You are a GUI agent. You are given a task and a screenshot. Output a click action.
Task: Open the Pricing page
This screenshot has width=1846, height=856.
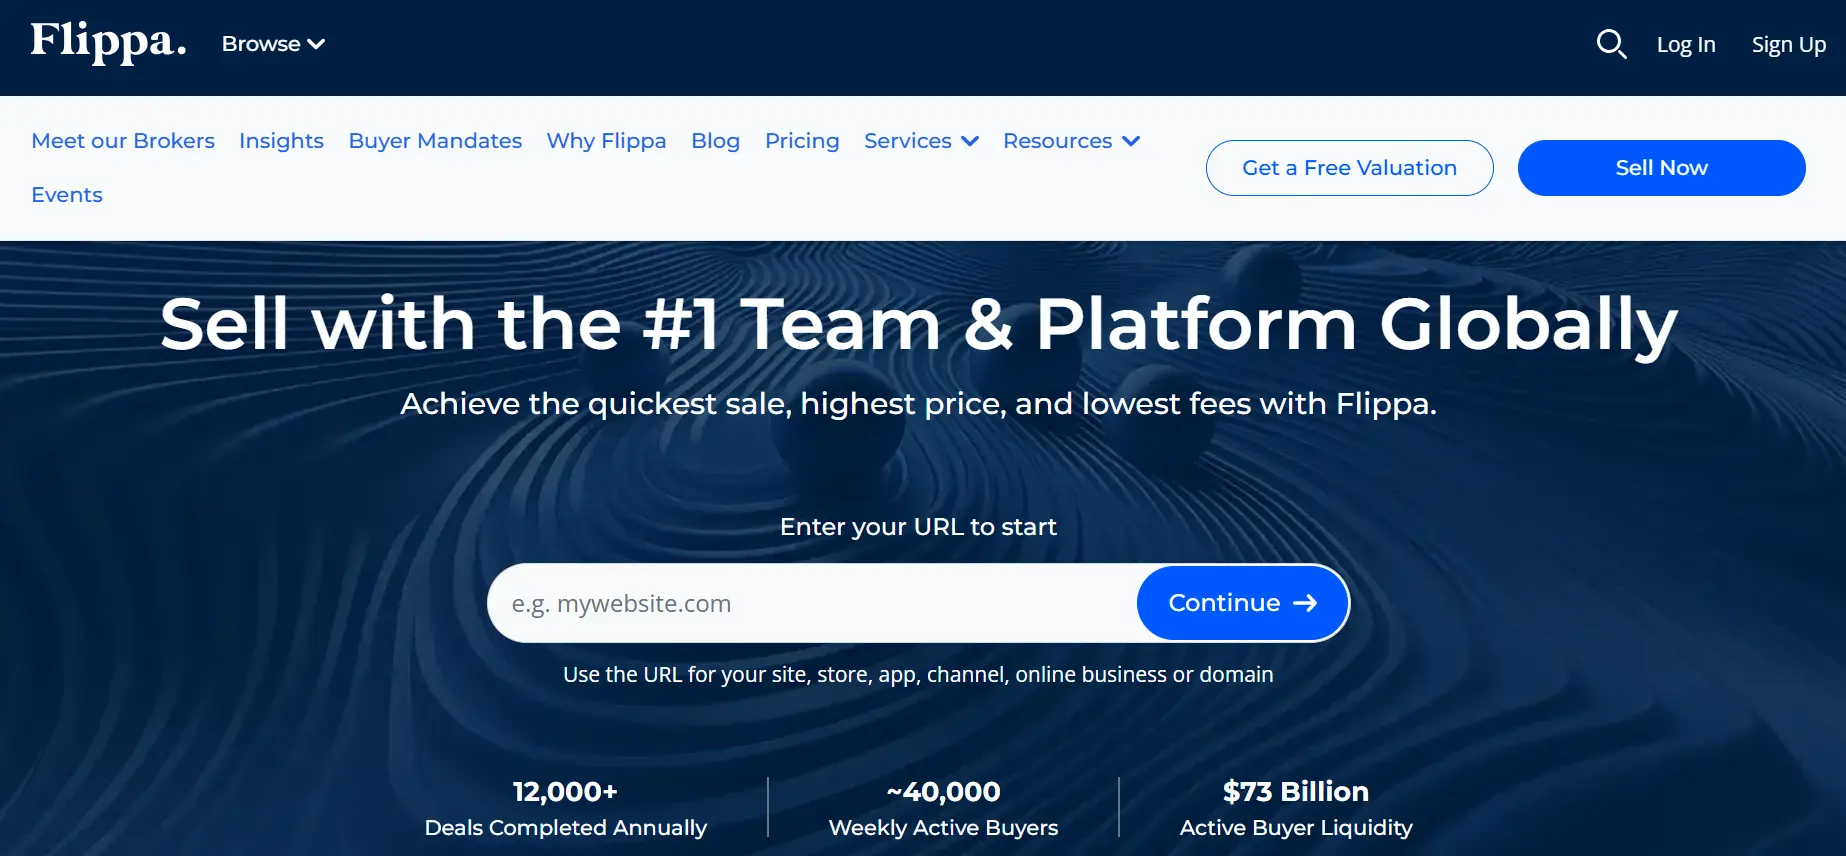click(x=802, y=141)
